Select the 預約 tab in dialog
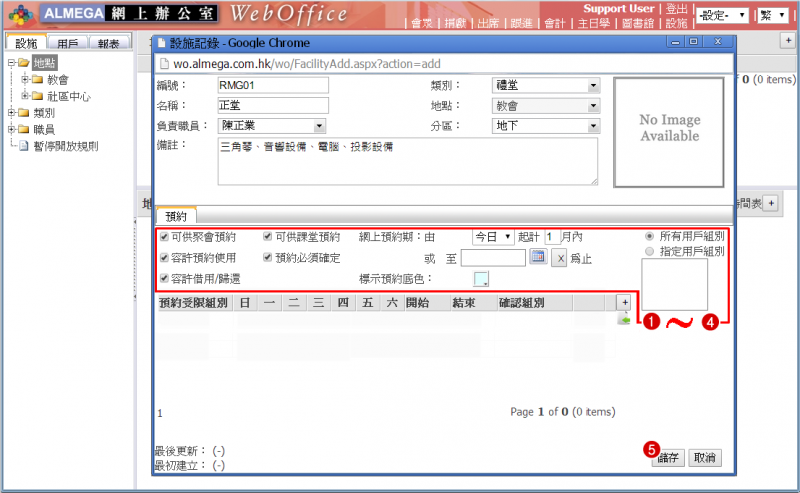This screenshot has height=493, width=800. [x=176, y=216]
